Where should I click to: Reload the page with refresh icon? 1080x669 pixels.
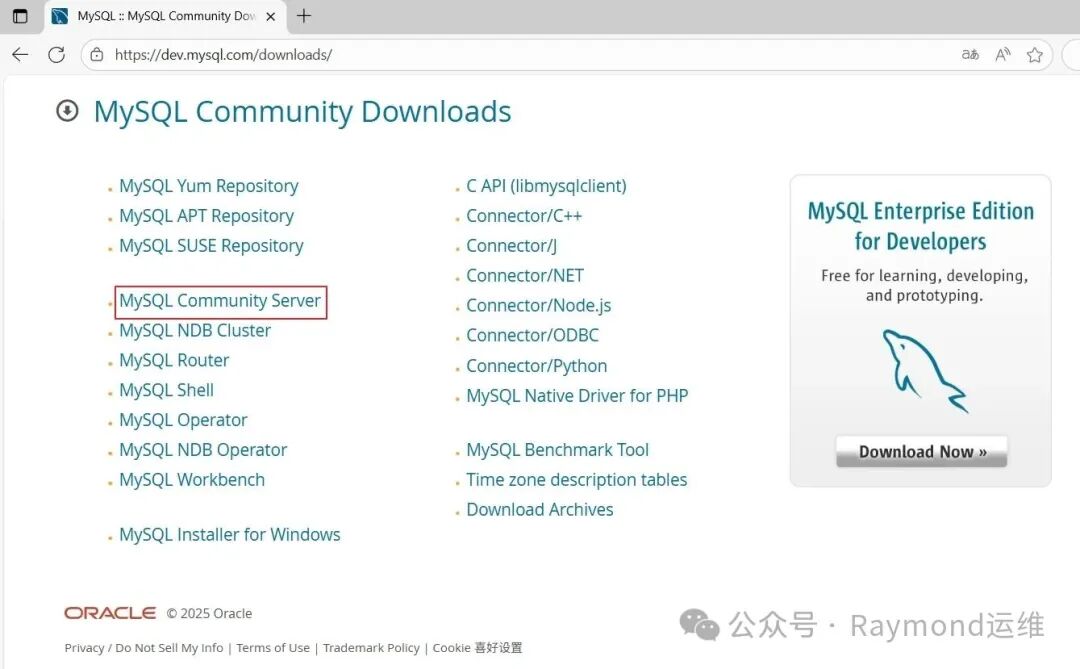click(56, 54)
